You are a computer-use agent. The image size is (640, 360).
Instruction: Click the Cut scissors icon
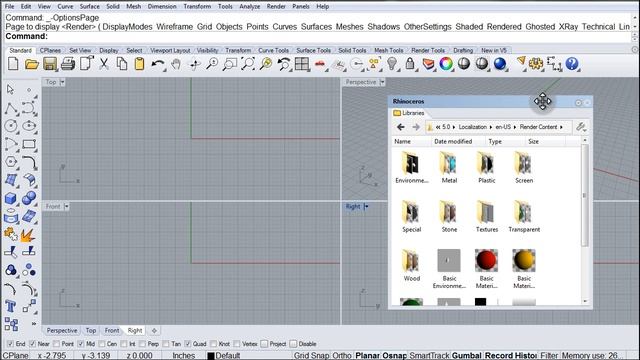tap(104, 64)
